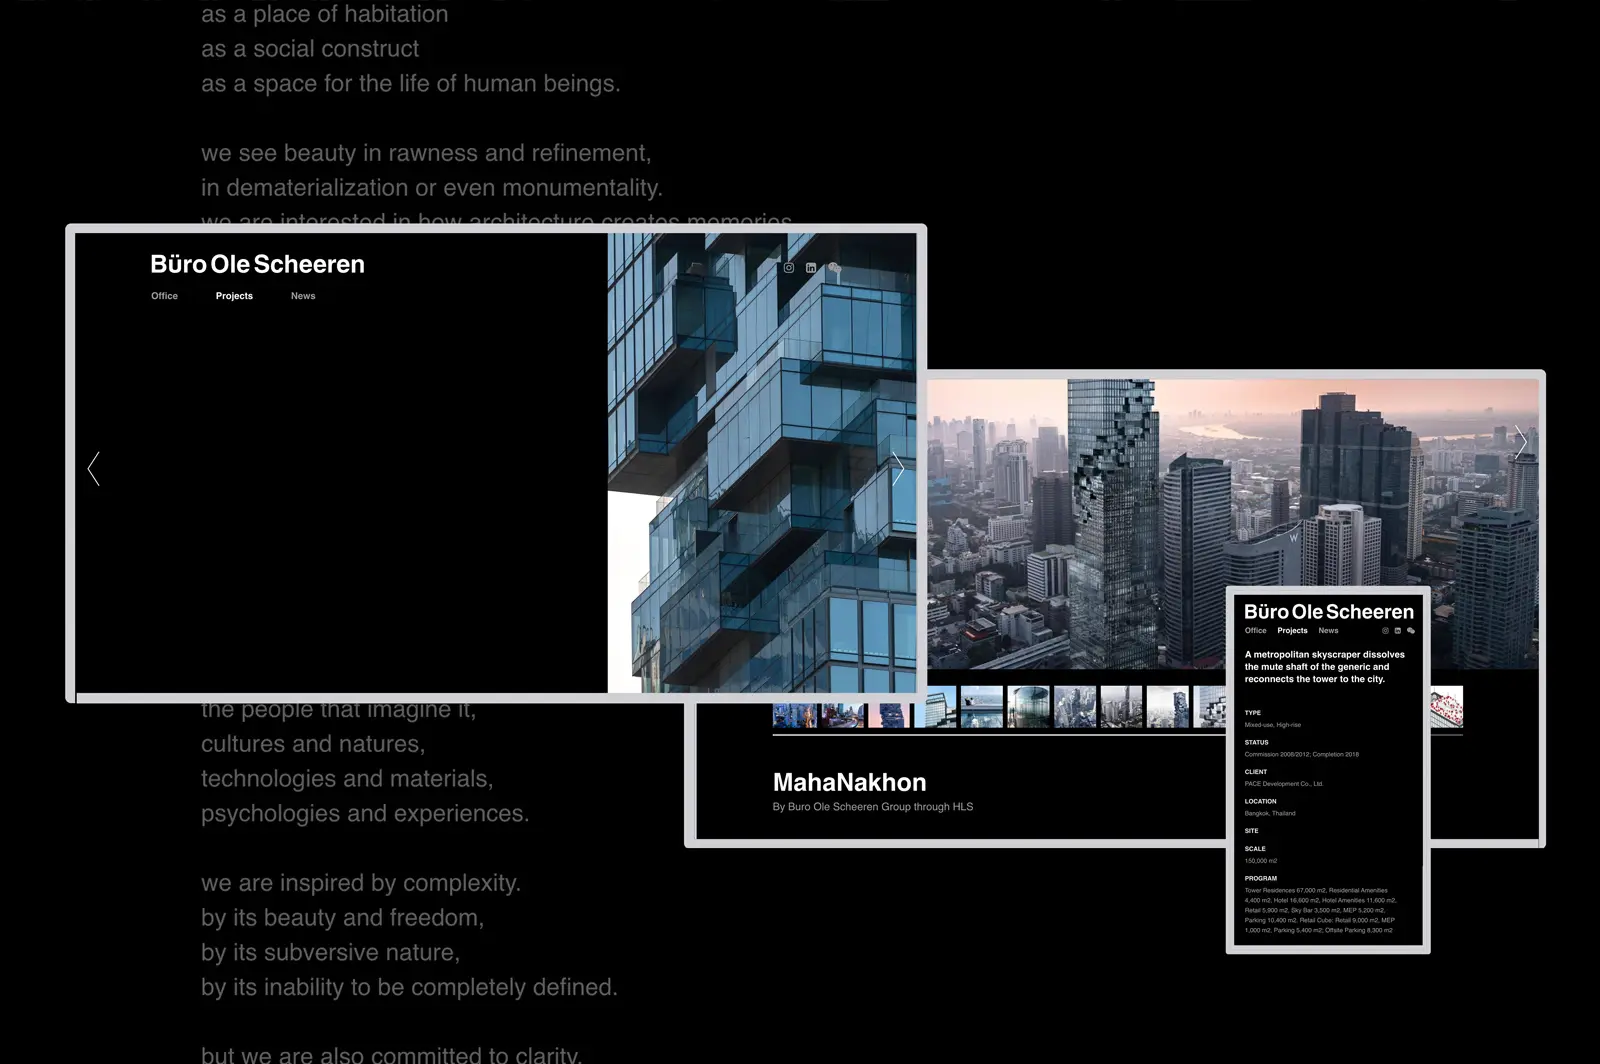
Task: Open the close-up glass tower photo in left window
Action: [761, 463]
